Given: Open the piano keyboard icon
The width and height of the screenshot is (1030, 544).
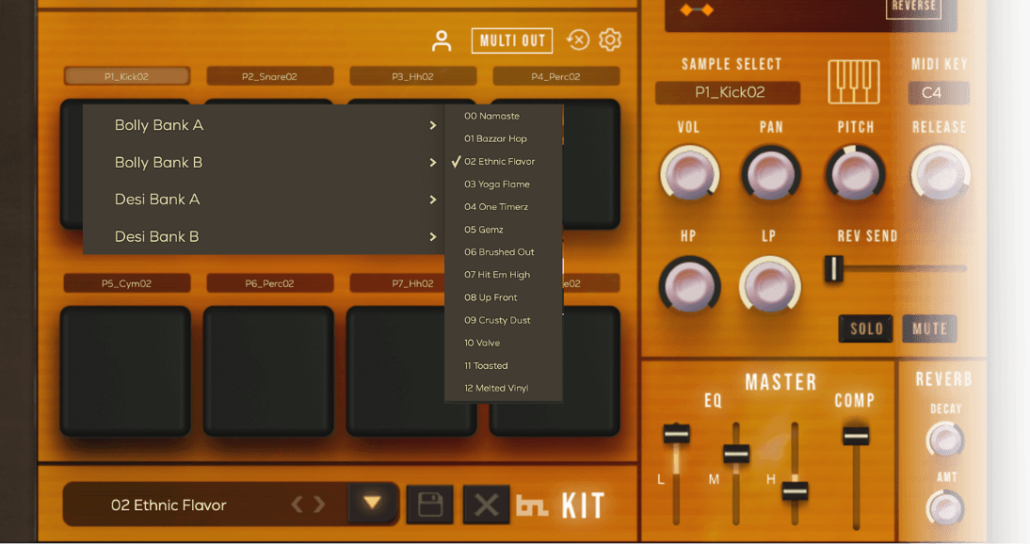Looking at the screenshot, I should [853, 82].
